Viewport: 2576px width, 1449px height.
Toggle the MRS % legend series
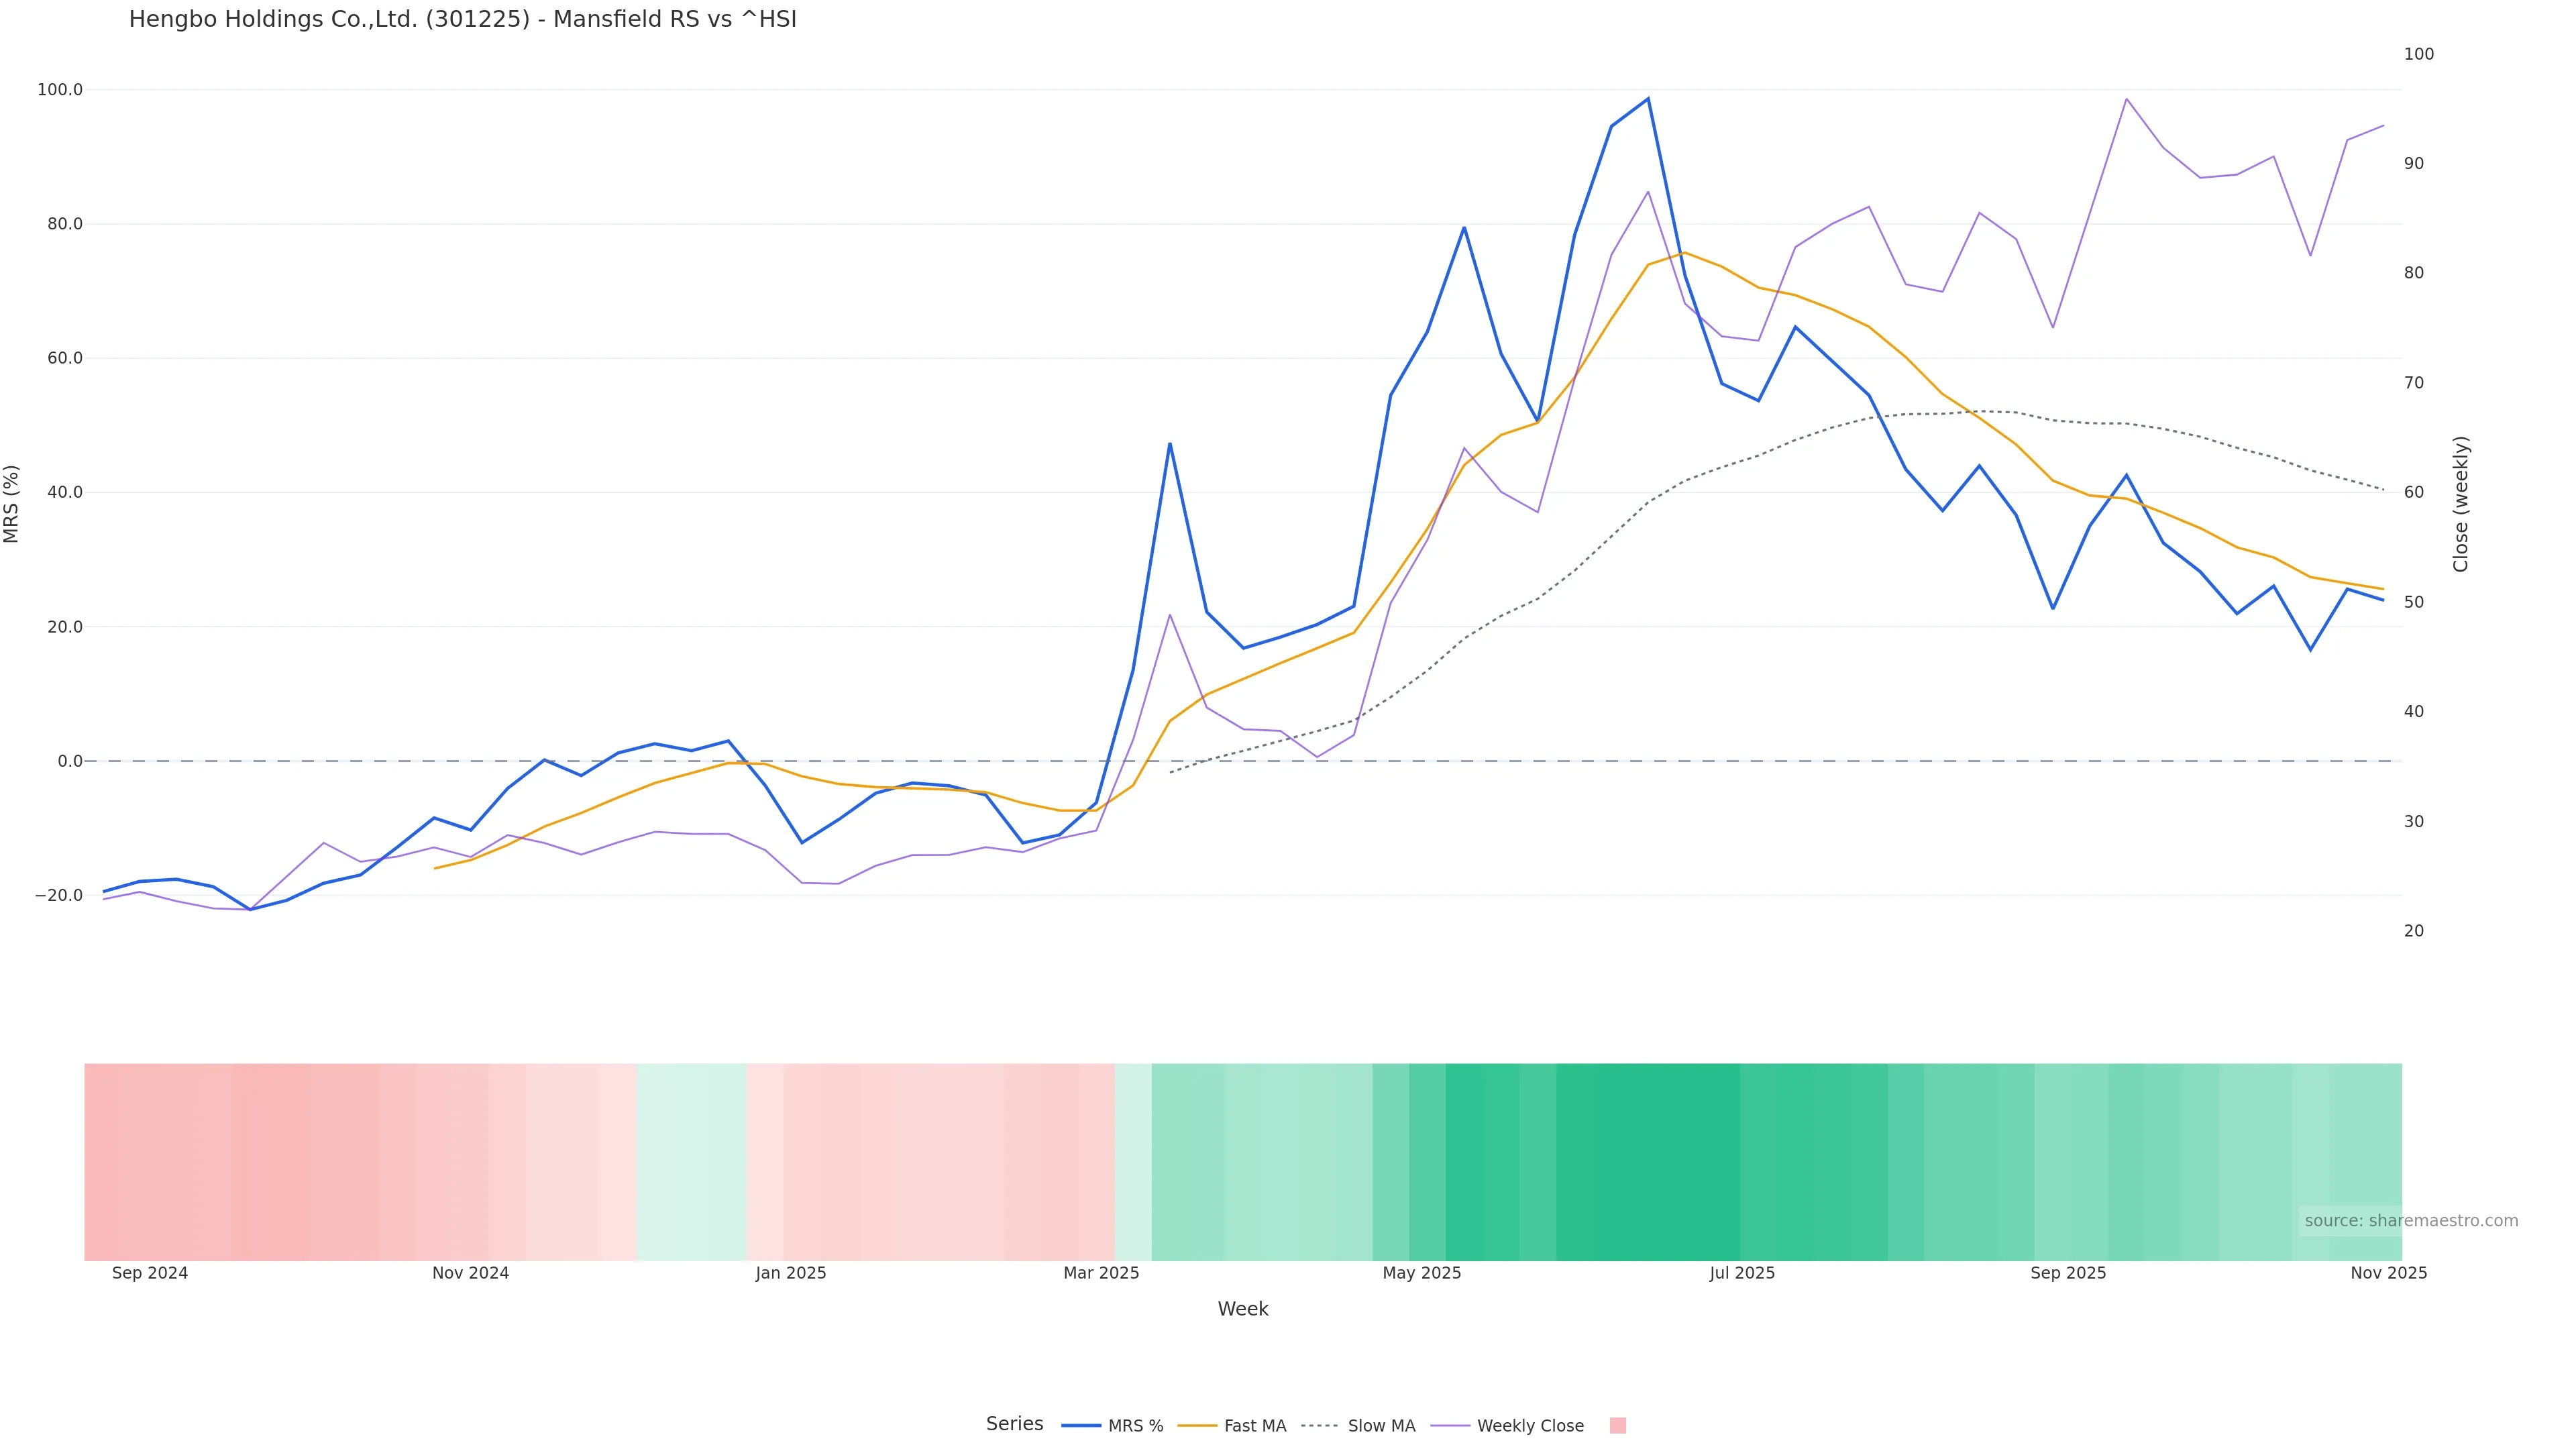click(1135, 1426)
